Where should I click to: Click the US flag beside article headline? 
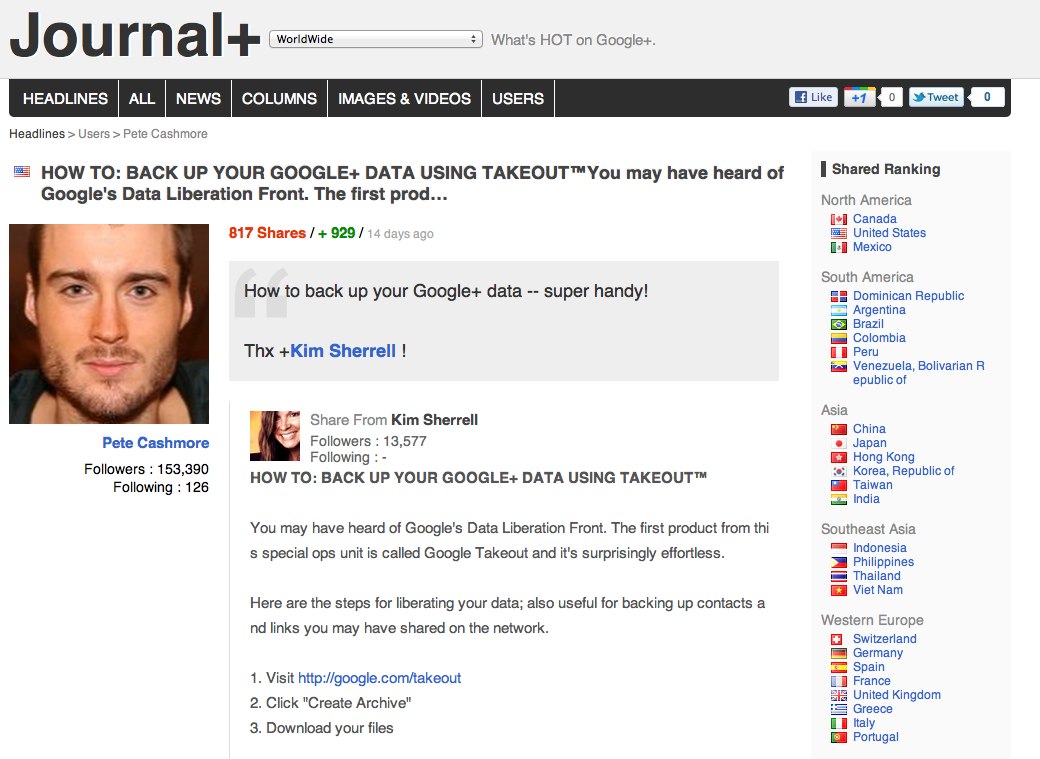[x=22, y=172]
